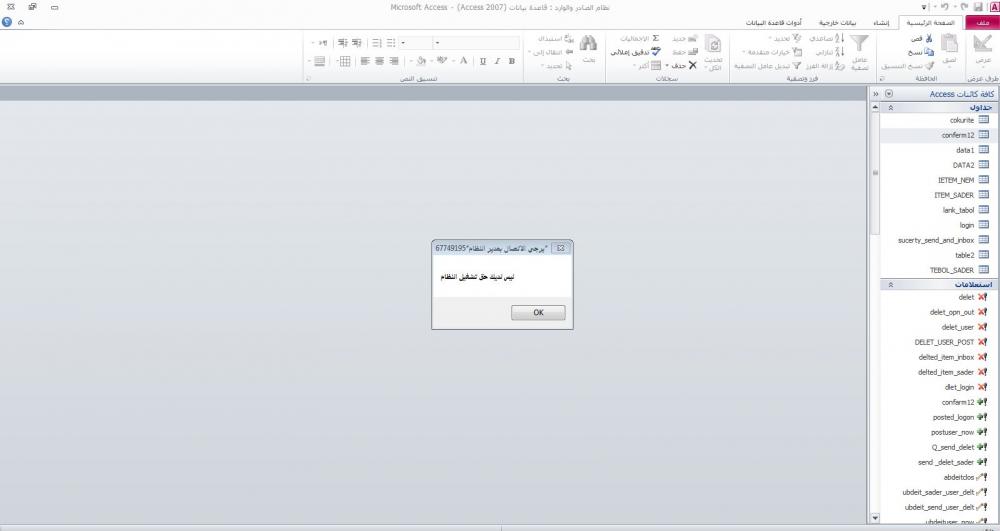Click the navigation pane scrollbar up arrow
This screenshot has width=1000, height=531.
pos(875,108)
